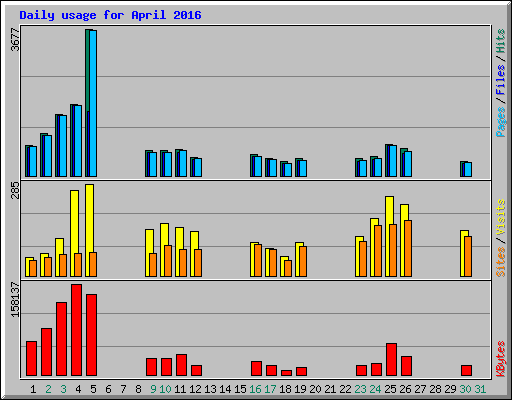The width and height of the screenshot is (512, 400).
Task: Click green day label 24 on the x-axis
Action: (x=375, y=389)
